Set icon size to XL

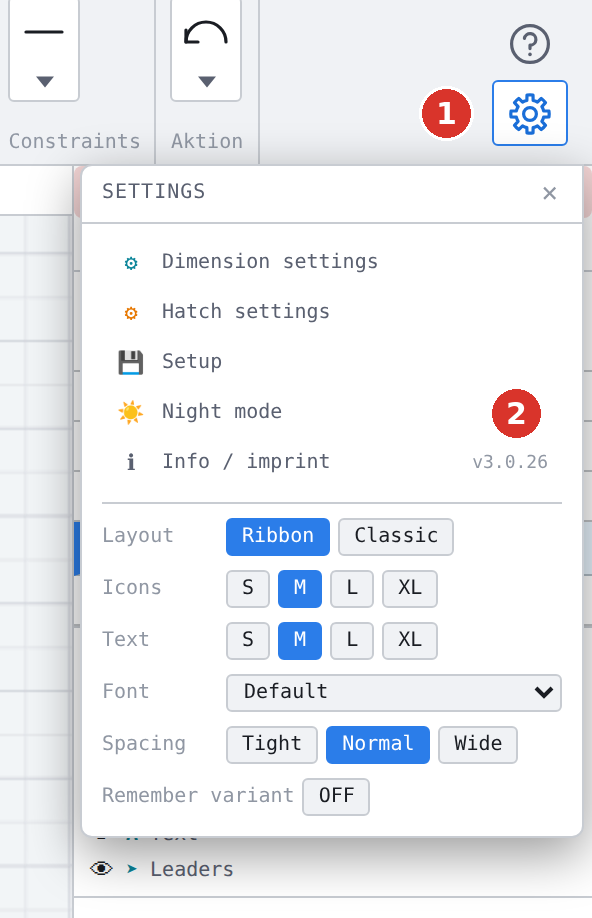(410, 588)
